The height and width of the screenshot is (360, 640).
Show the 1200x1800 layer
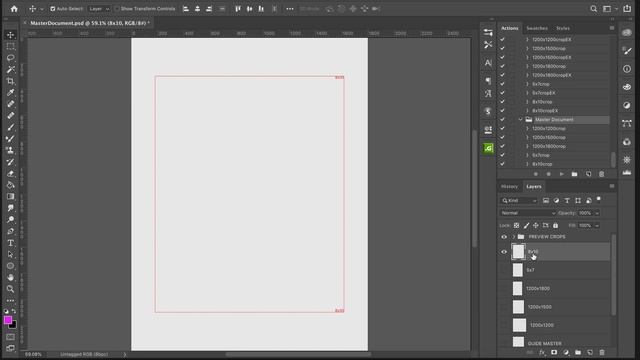[x=504, y=289]
